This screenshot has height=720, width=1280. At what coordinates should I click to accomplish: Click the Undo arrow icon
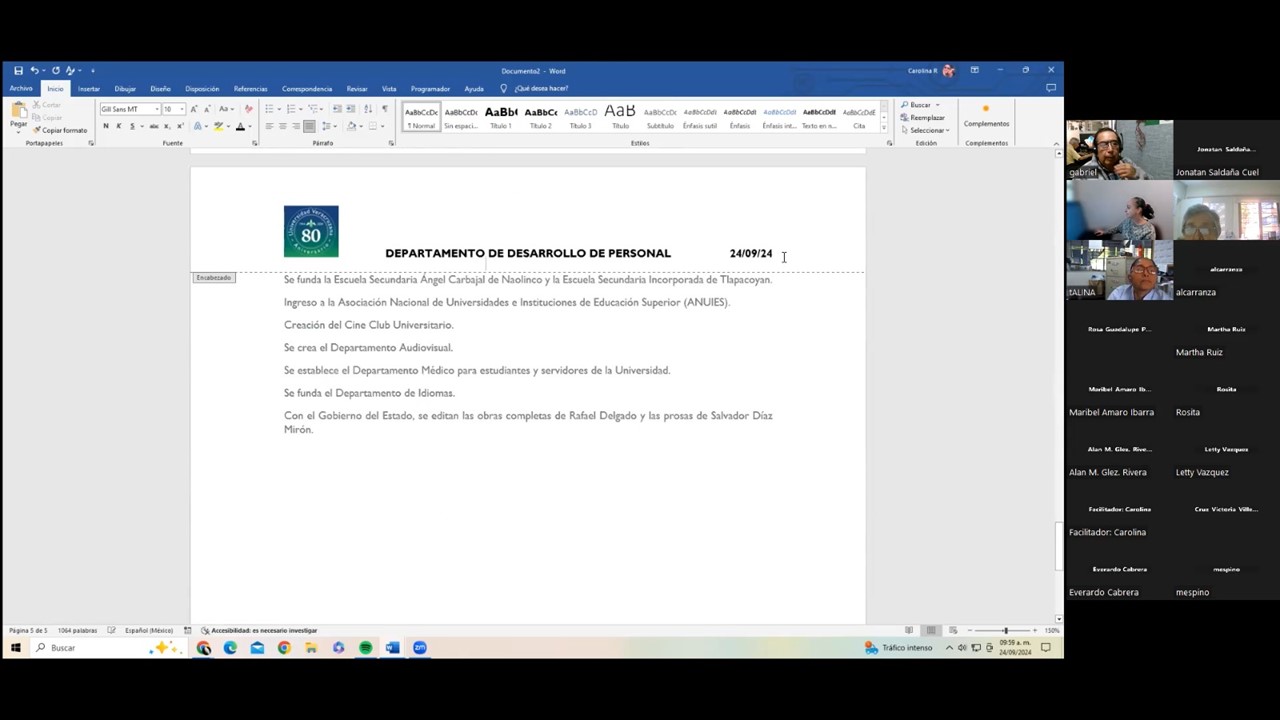(x=34, y=71)
